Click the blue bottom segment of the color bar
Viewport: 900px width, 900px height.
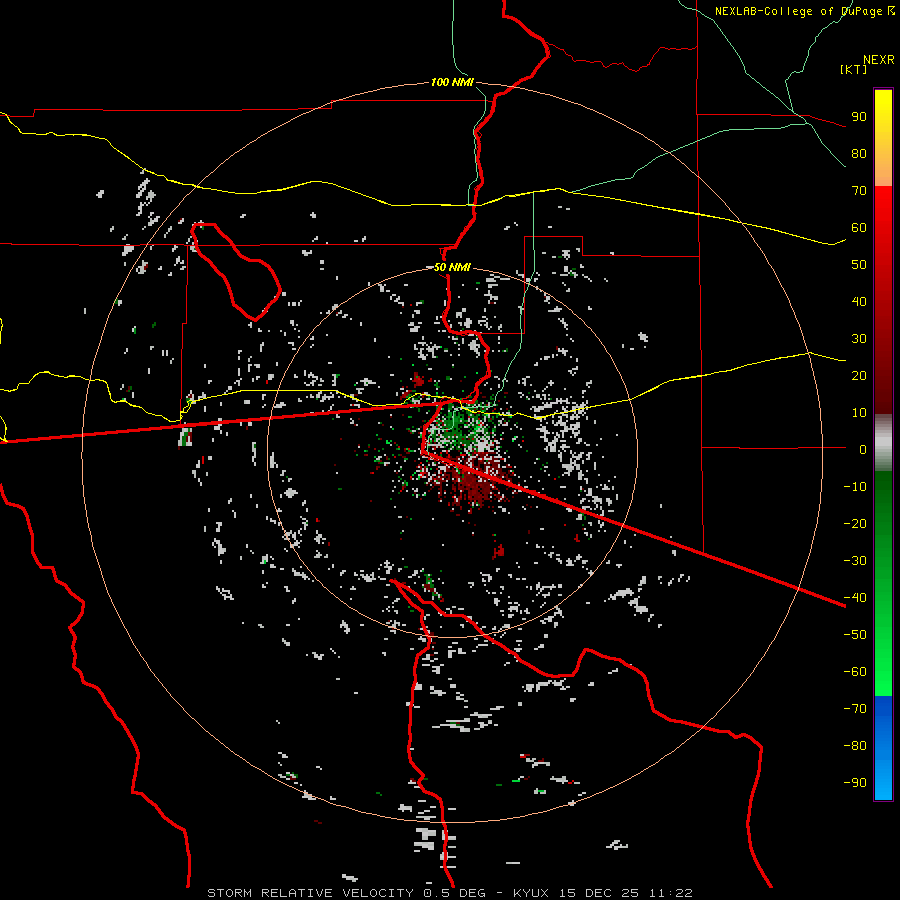click(883, 748)
